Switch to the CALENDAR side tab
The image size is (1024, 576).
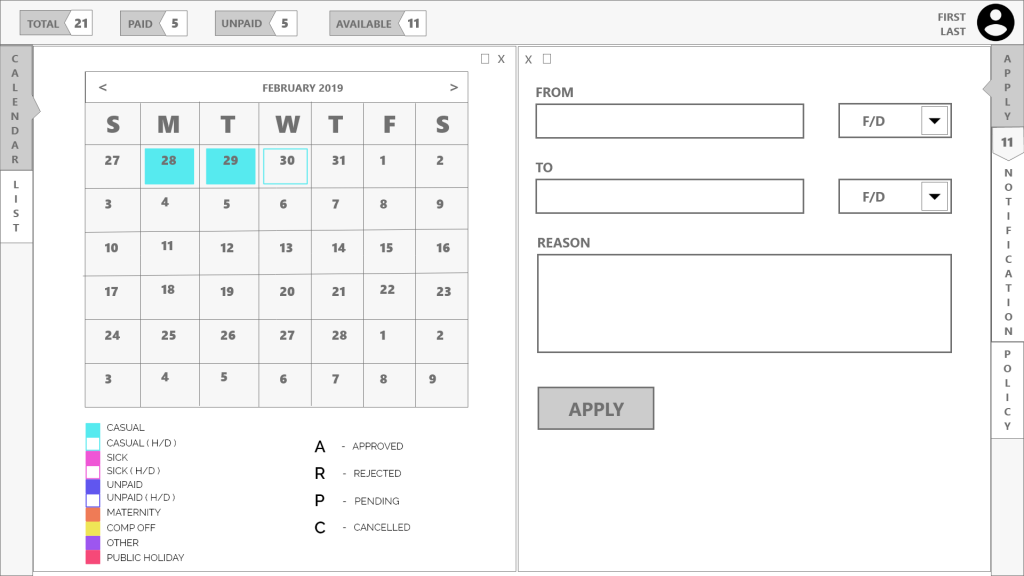click(16, 108)
